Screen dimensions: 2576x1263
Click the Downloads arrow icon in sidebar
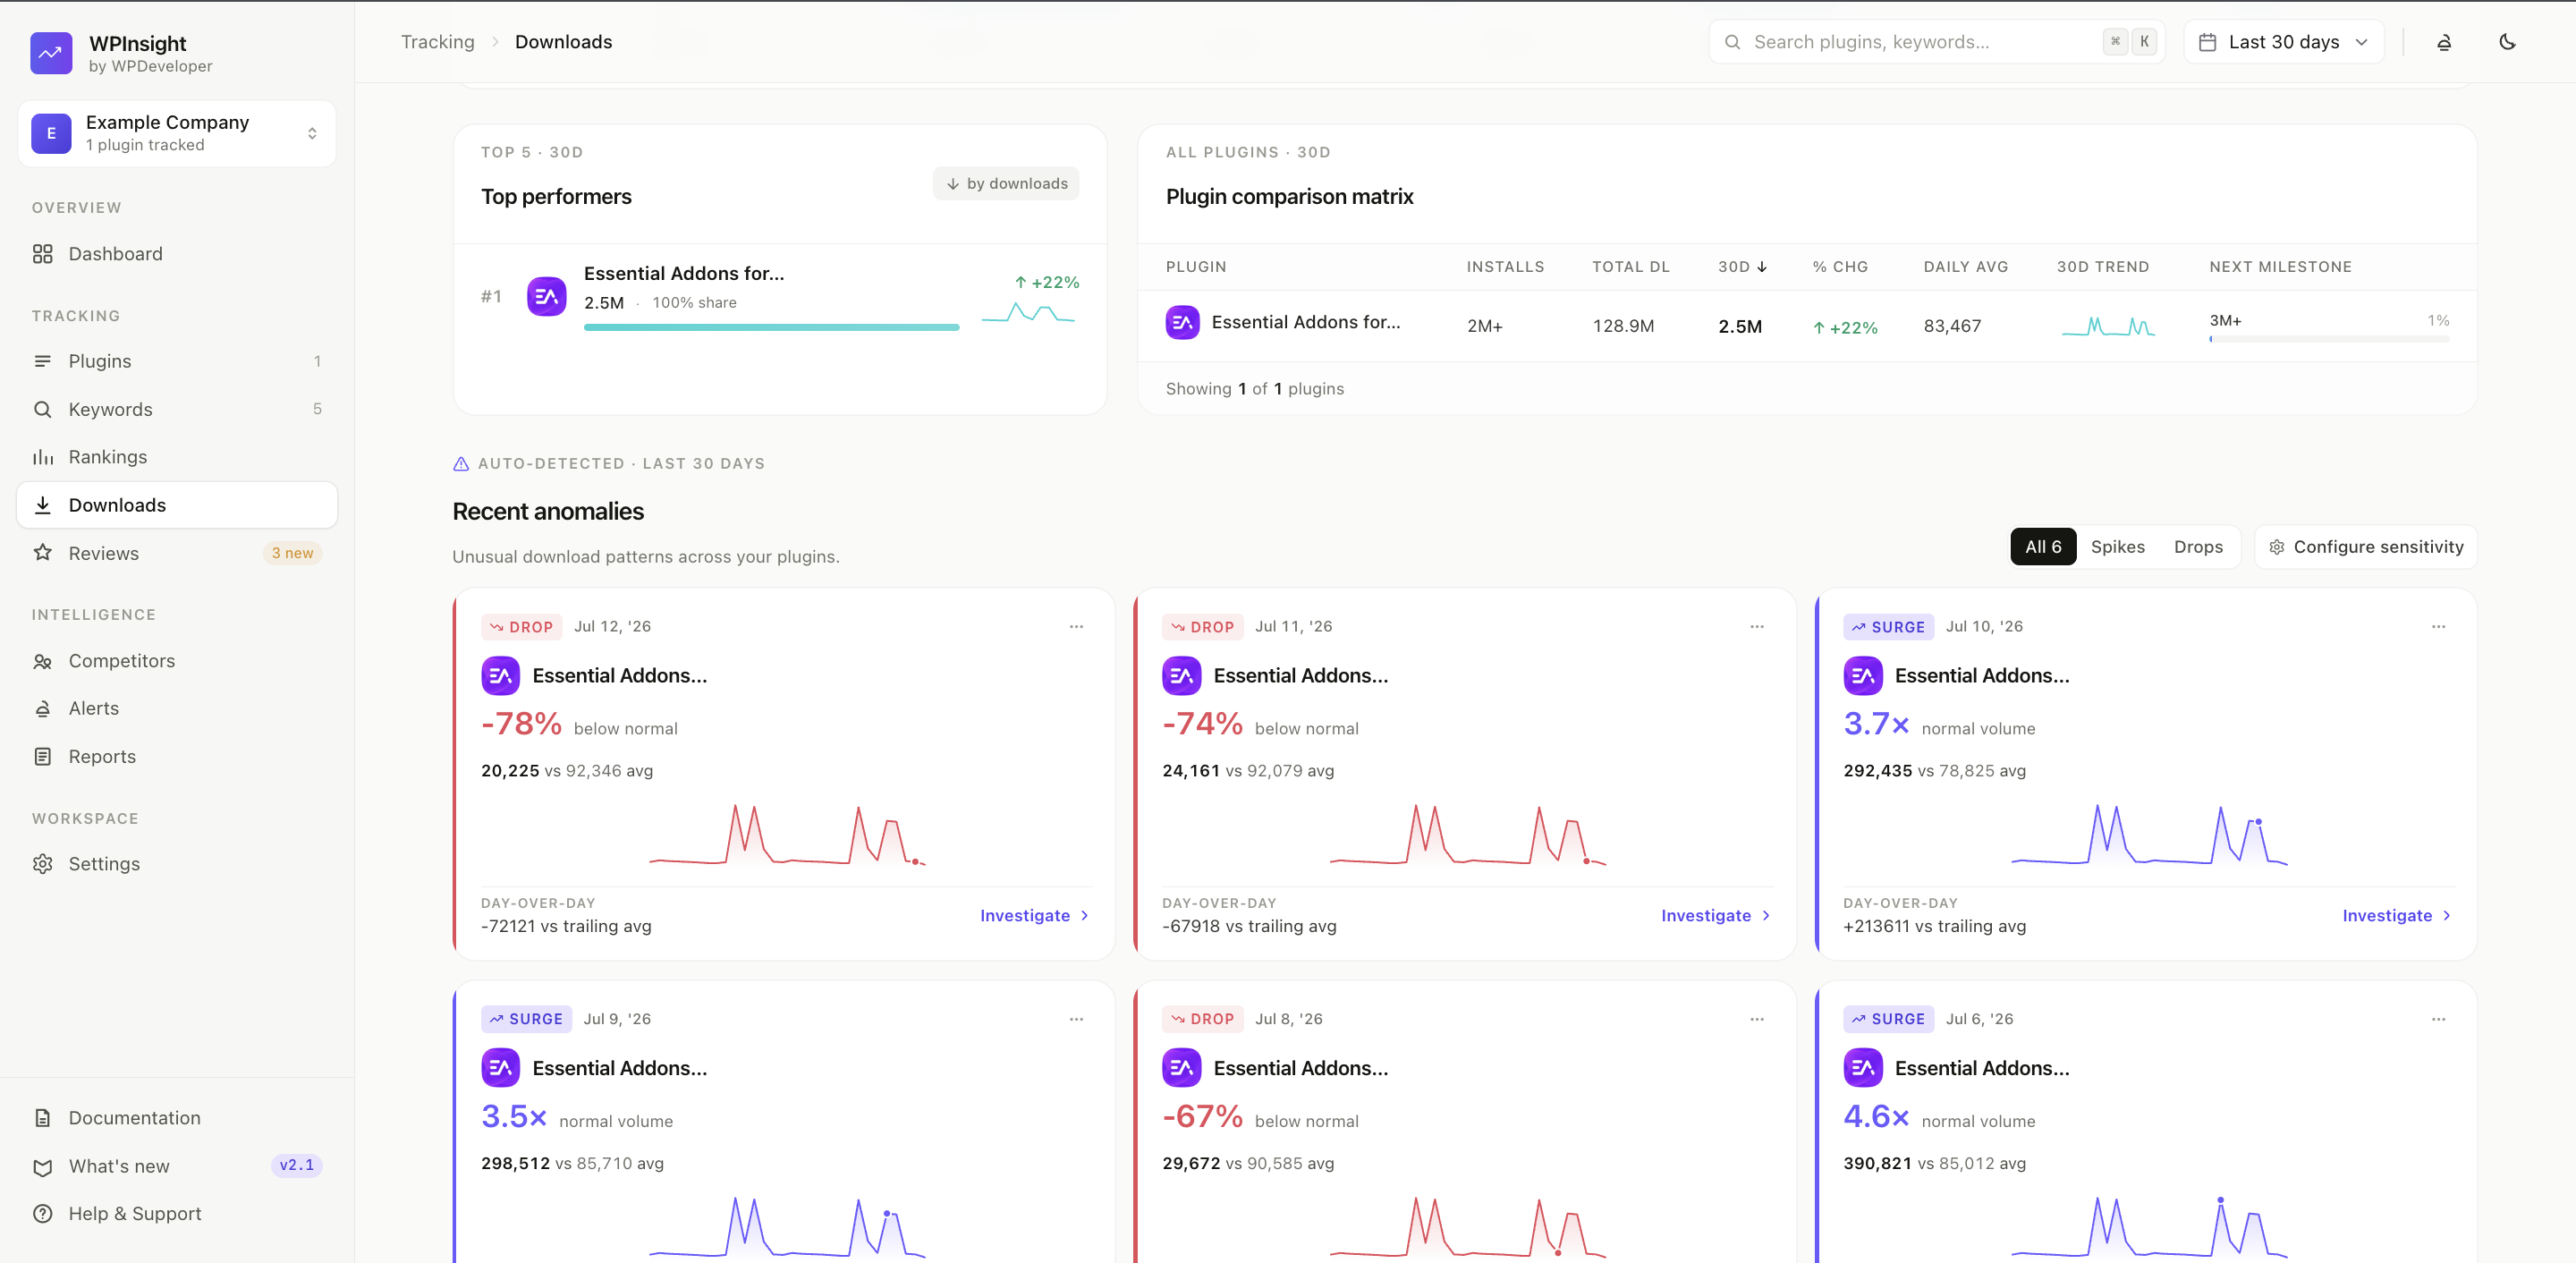(42, 505)
